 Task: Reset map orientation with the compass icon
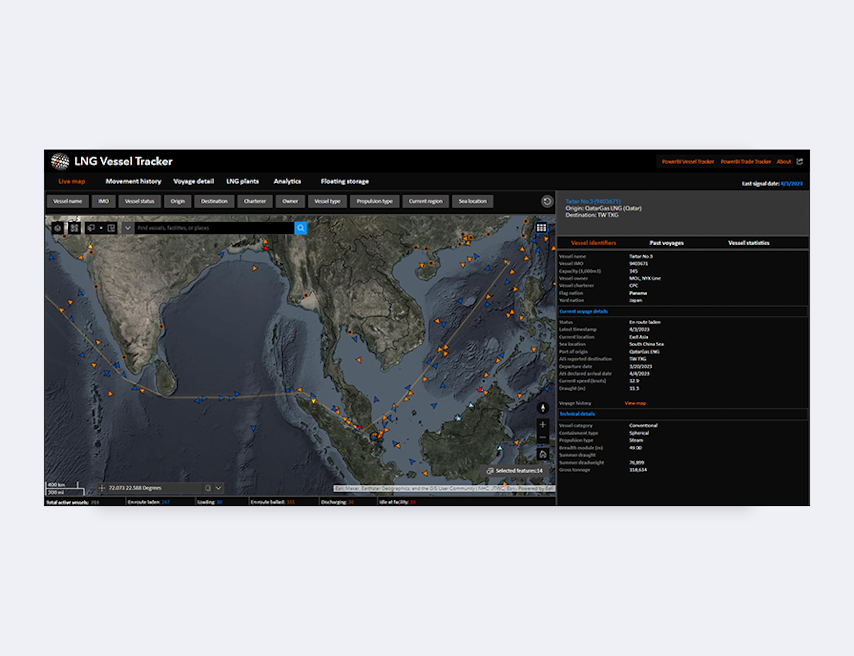[542, 408]
